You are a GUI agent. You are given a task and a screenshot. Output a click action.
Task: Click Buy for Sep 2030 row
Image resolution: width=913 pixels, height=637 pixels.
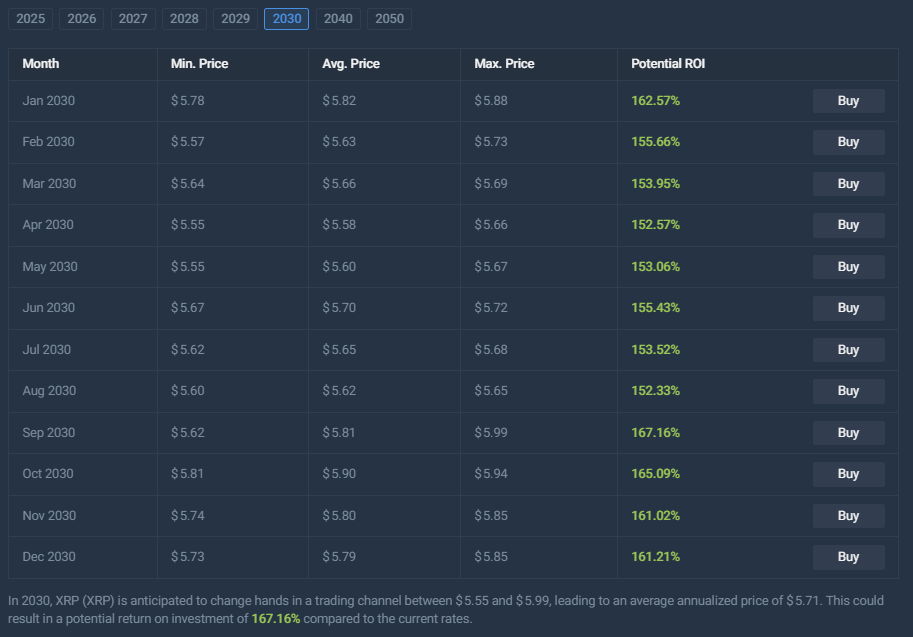point(848,432)
